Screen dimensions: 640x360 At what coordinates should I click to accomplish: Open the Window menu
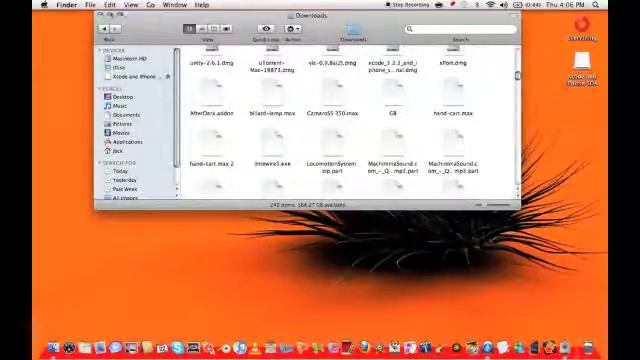(x=174, y=5)
